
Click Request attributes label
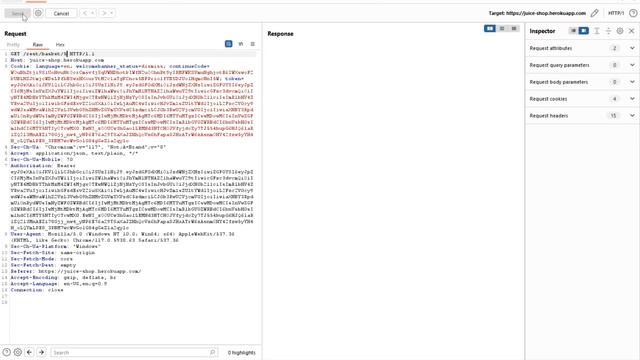(x=551, y=48)
